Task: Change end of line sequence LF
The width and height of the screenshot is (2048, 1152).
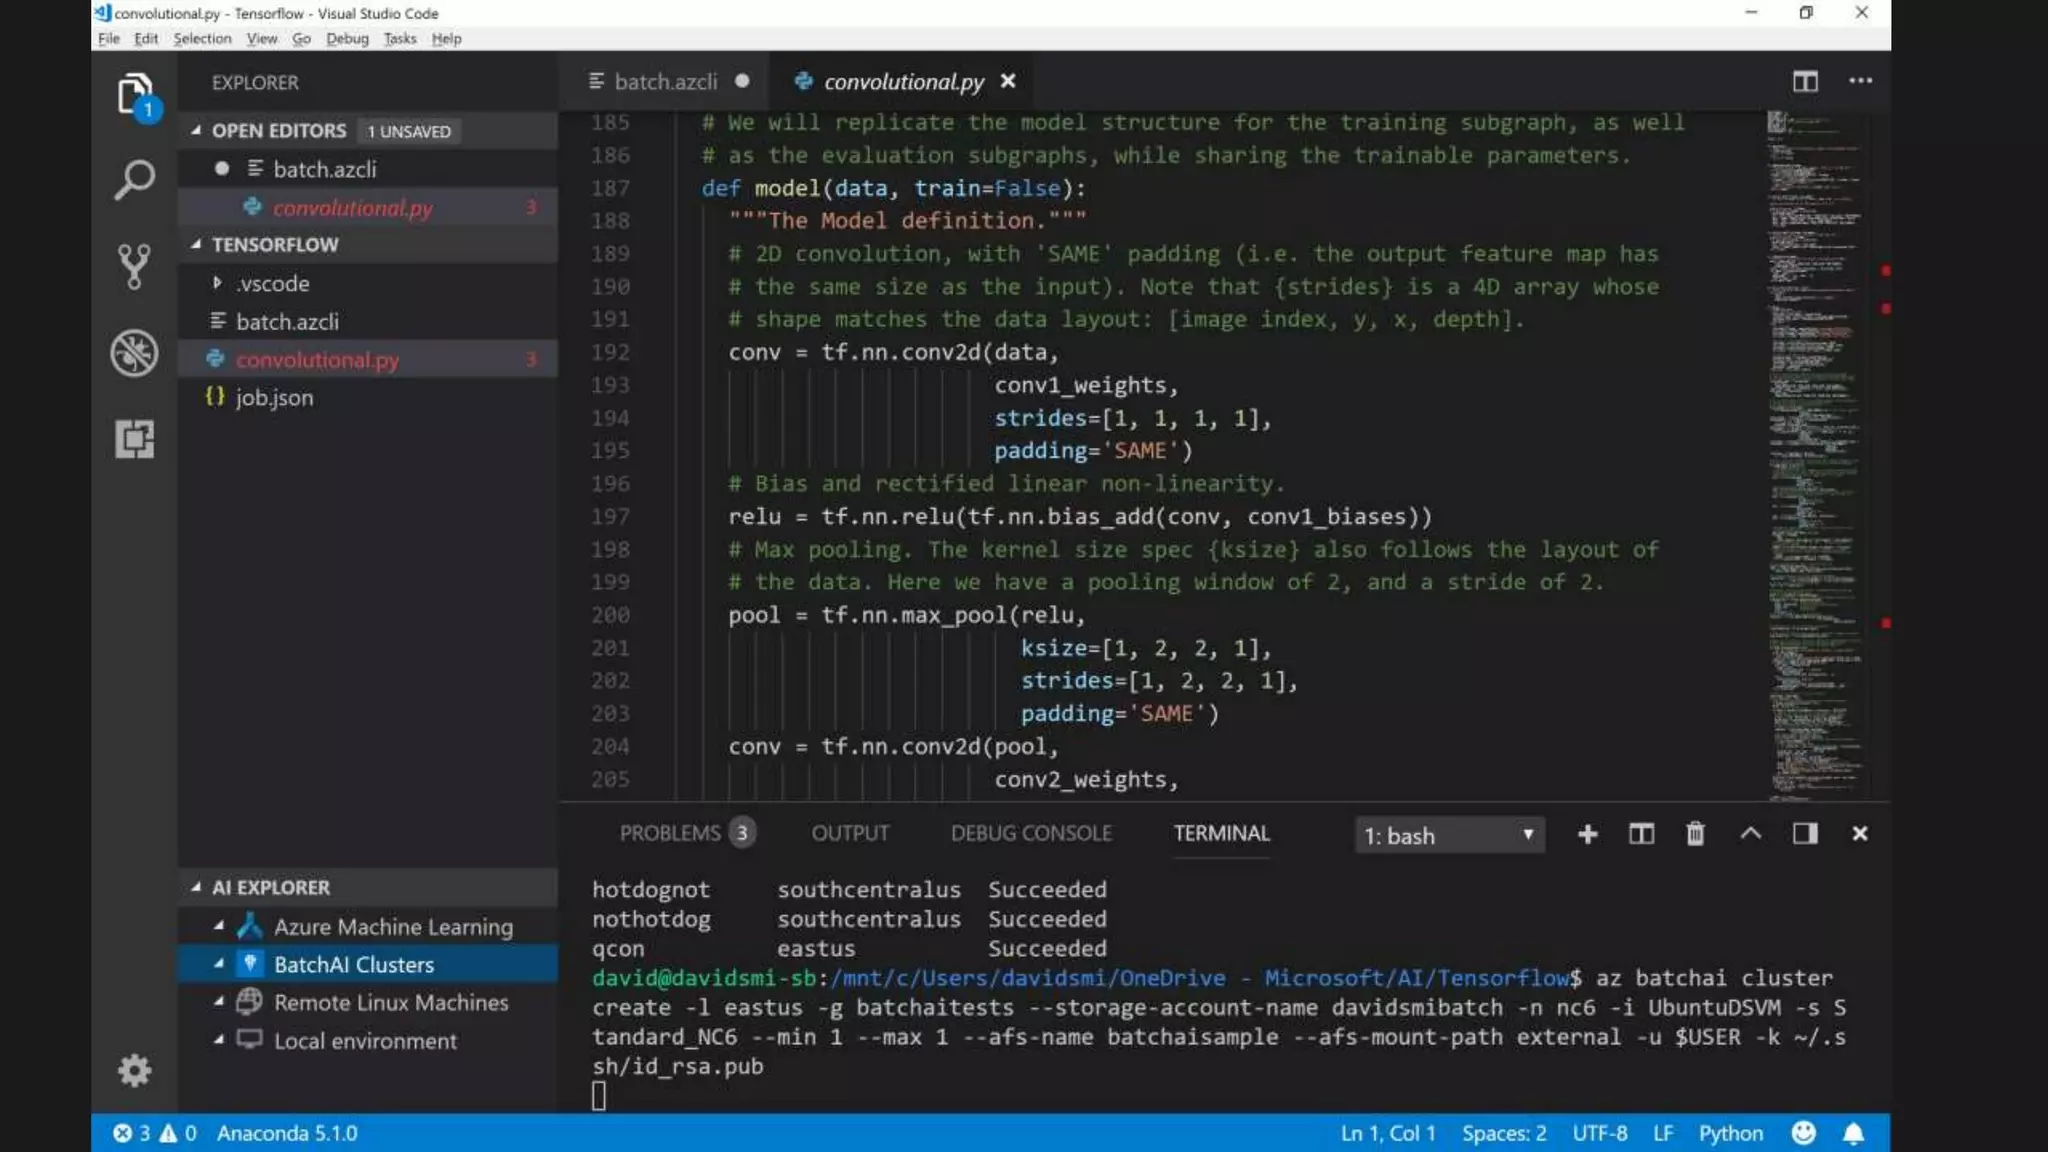Action: click(x=1663, y=1133)
